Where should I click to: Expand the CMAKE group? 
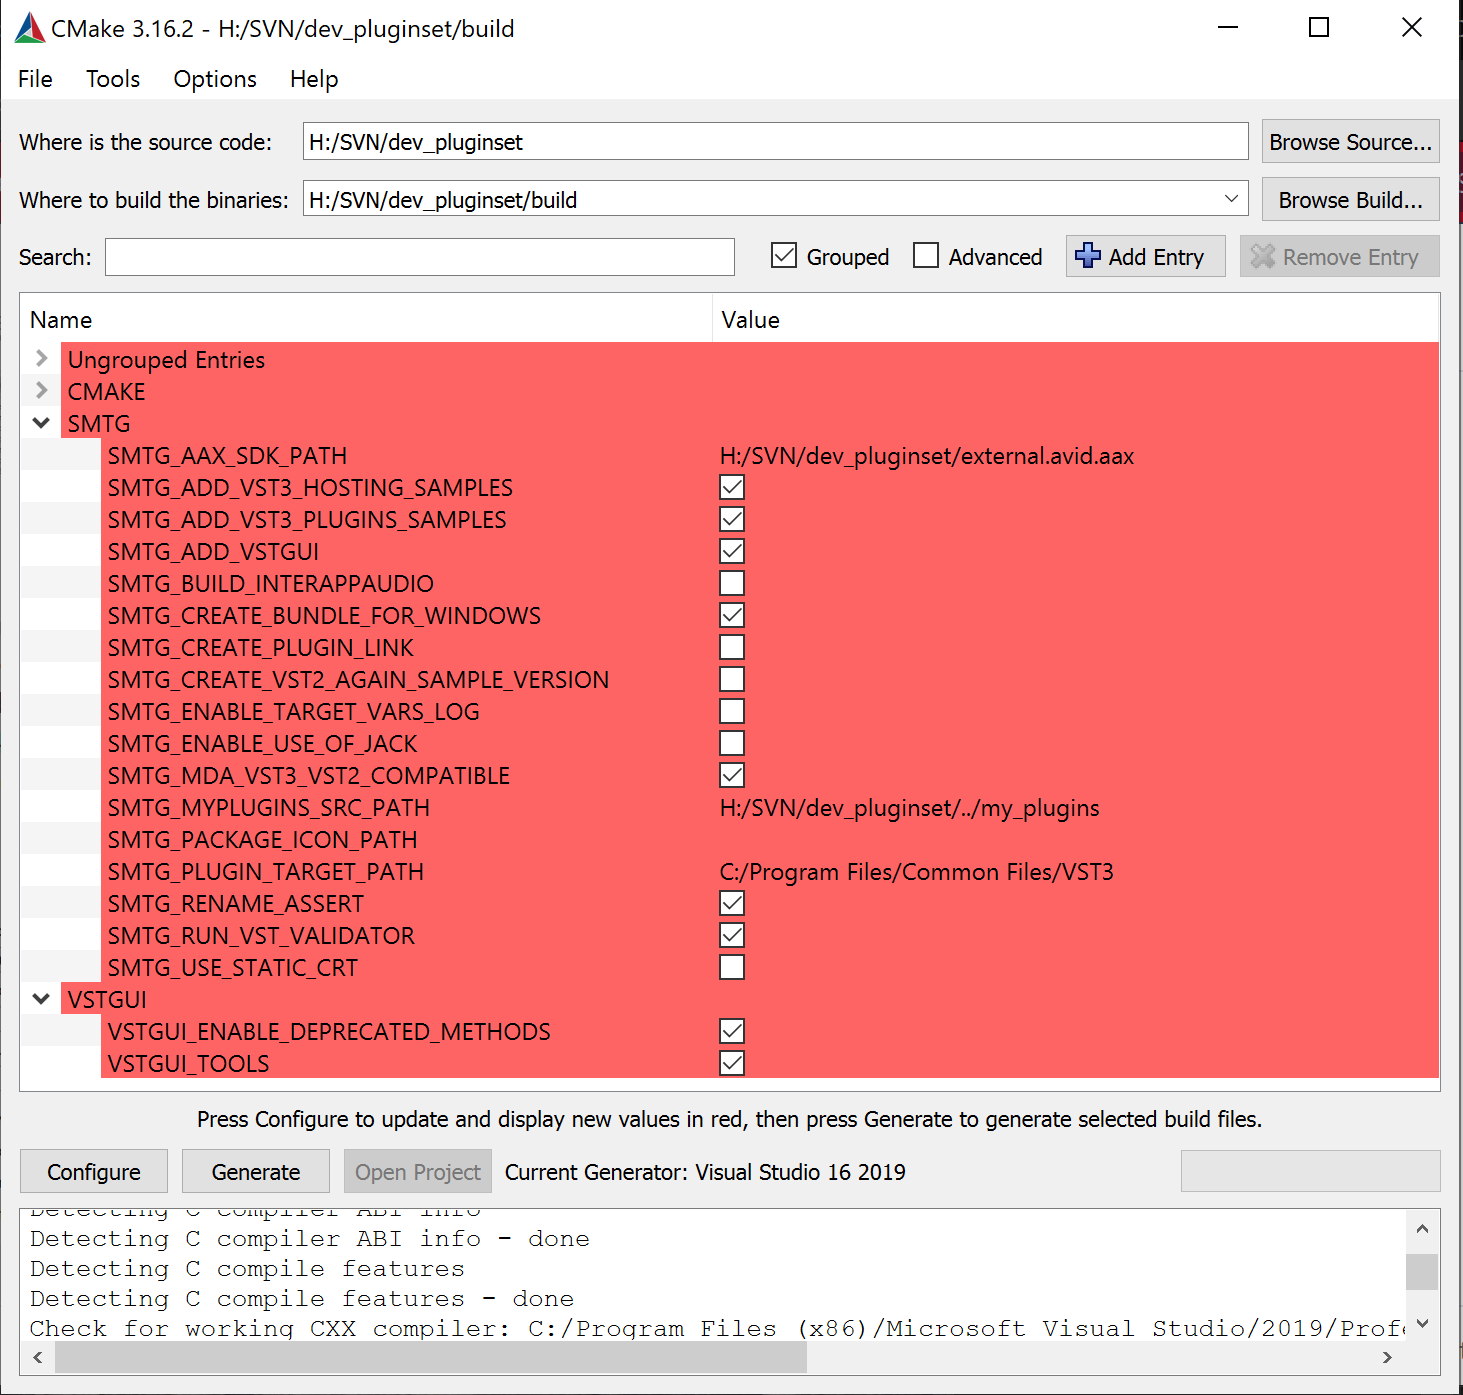click(x=41, y=390)
